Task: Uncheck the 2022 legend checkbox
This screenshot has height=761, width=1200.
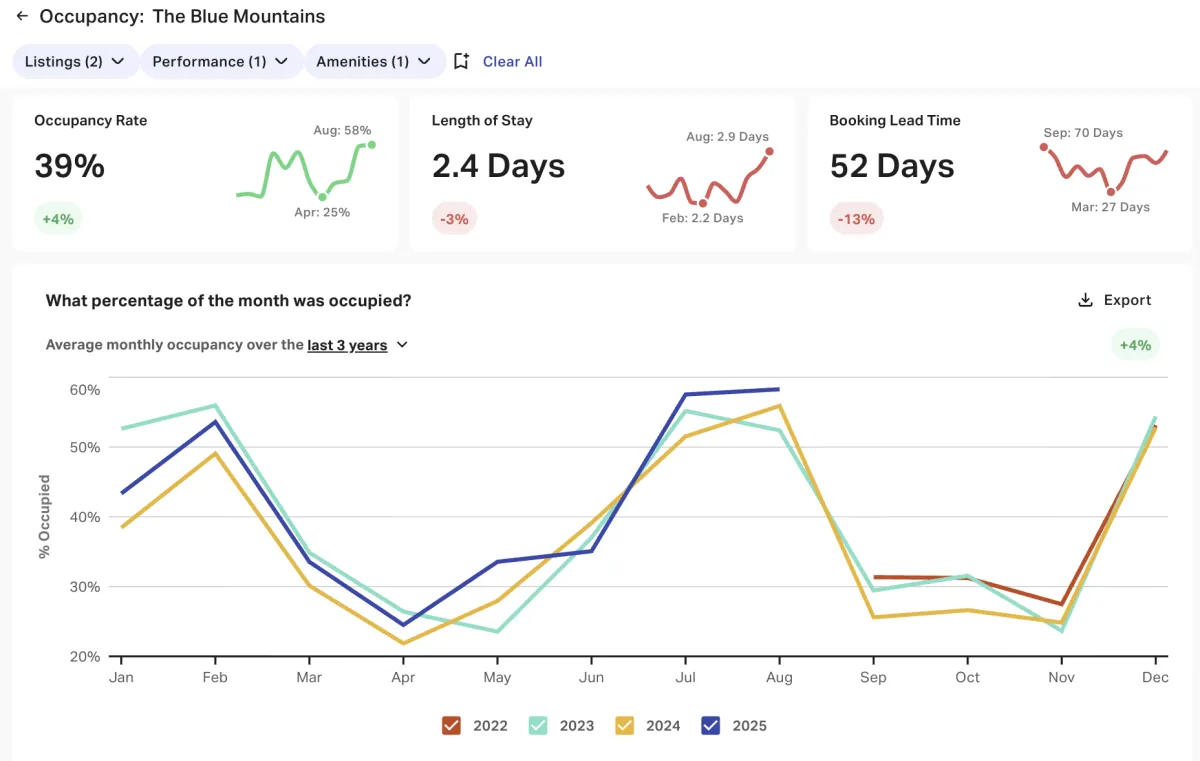Action: [x=452, y=726]
